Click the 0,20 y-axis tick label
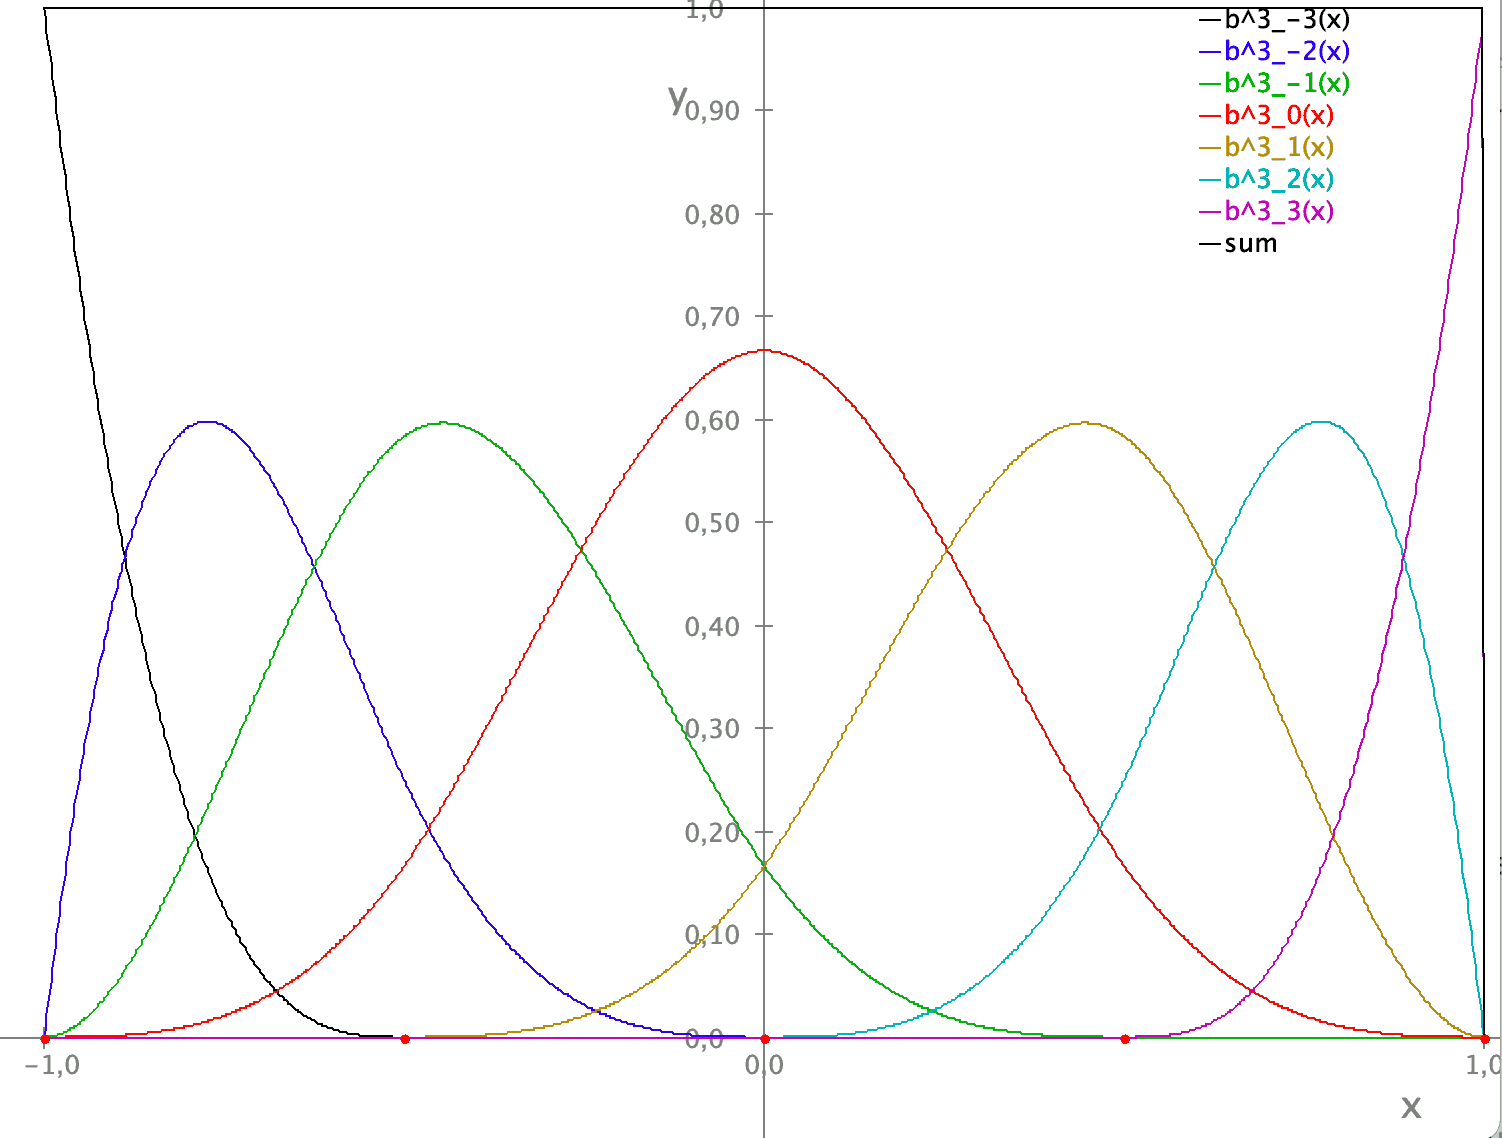Viewport: 1502px width, 1138px height. point(712,832)
